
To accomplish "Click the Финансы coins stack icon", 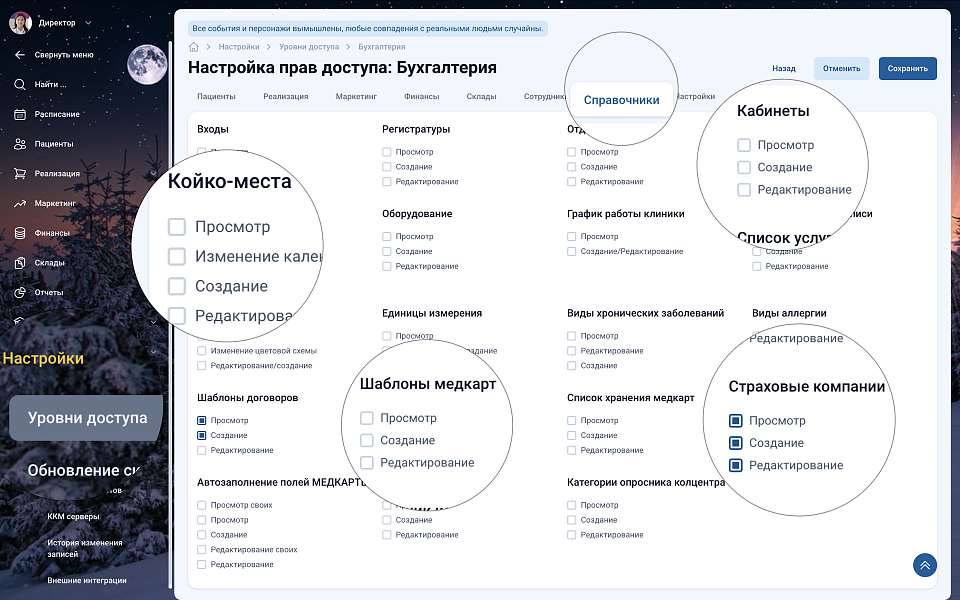I will pos(20,233).
